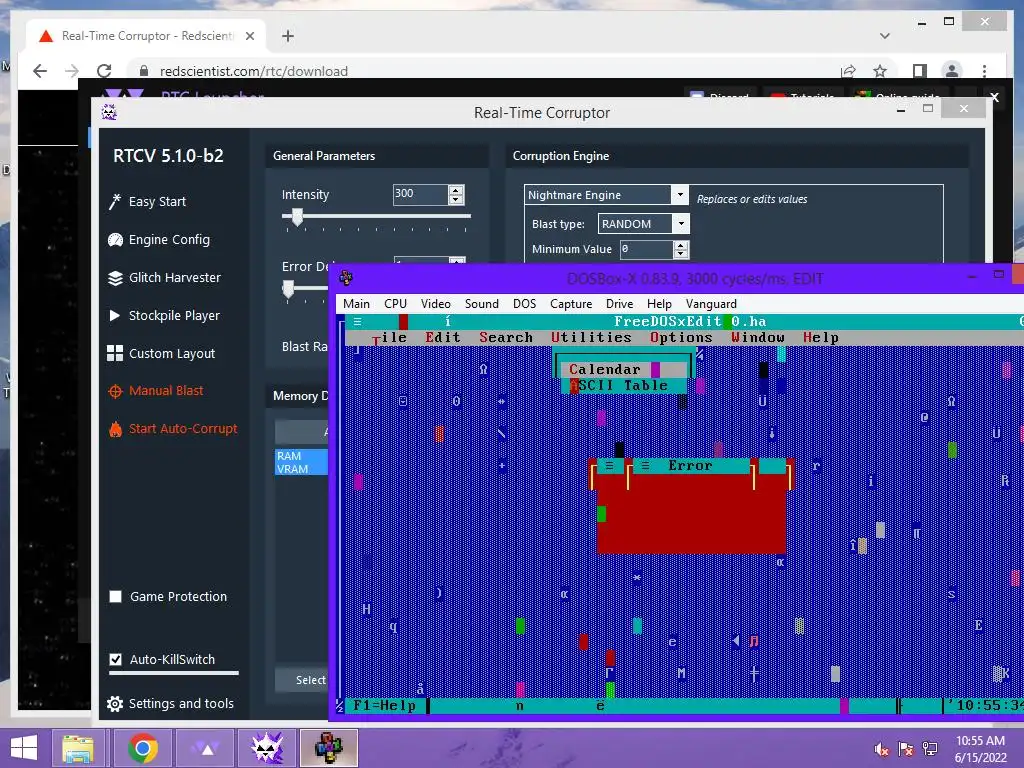Image resolution: width=1024 pixels, height=768 pixels.
Task: Click Action Center flag tray icon
Action: (906, 749)
